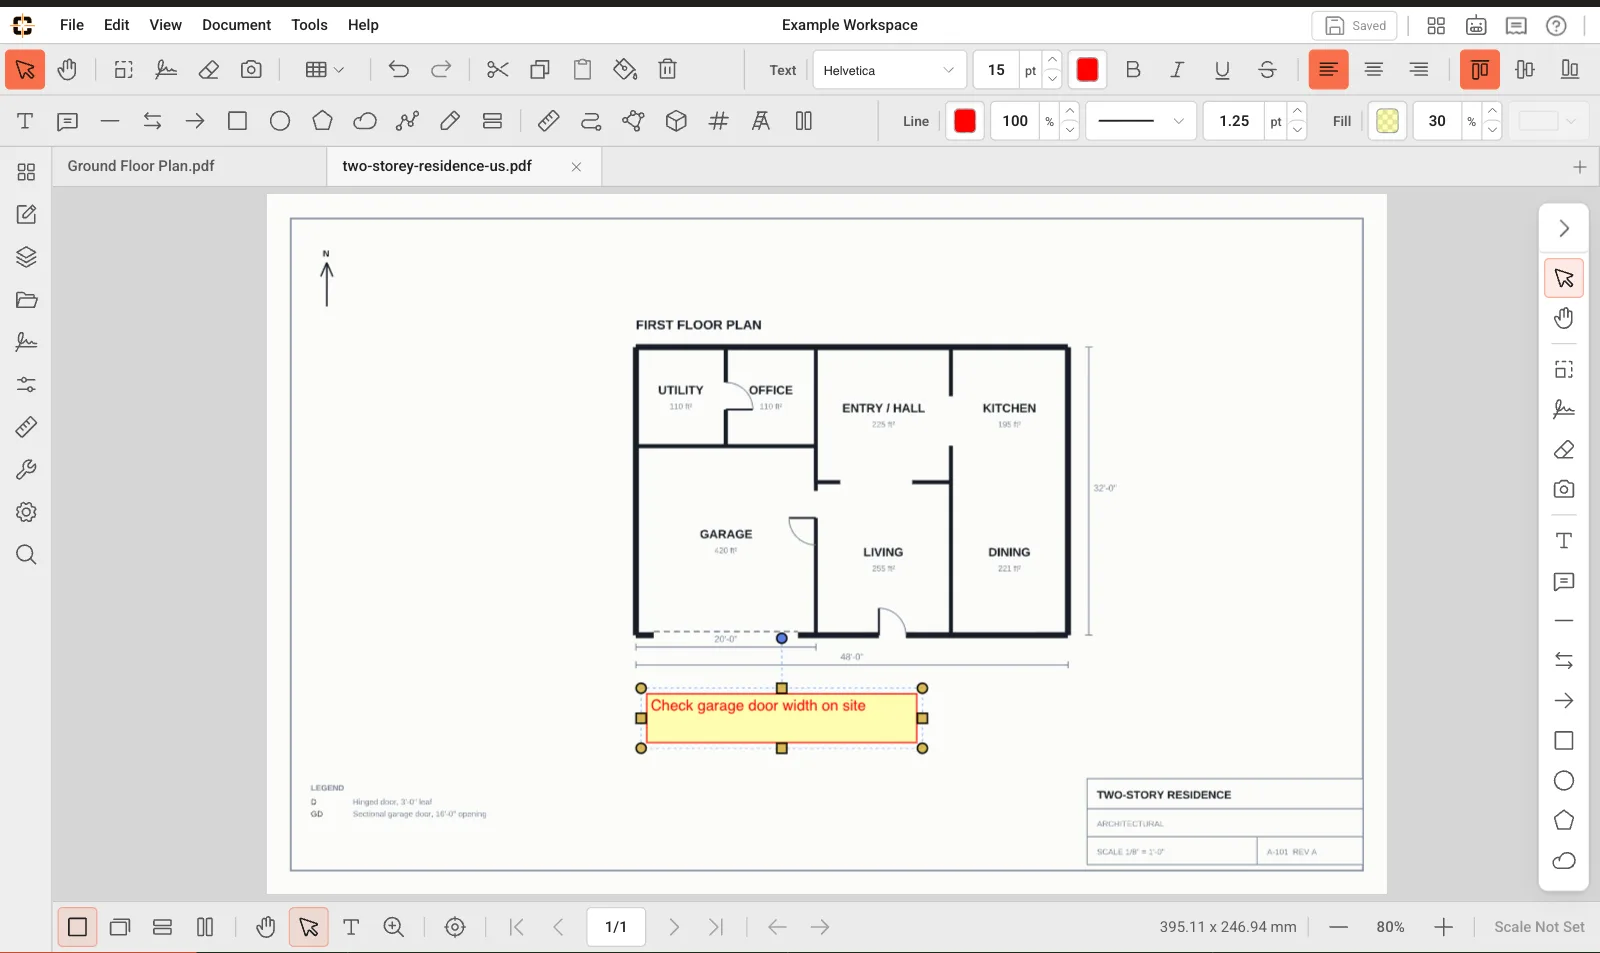The width and height of the screenshot is (1600, 953).
Task: Open the Document menu
Action: tap(236, 25)
